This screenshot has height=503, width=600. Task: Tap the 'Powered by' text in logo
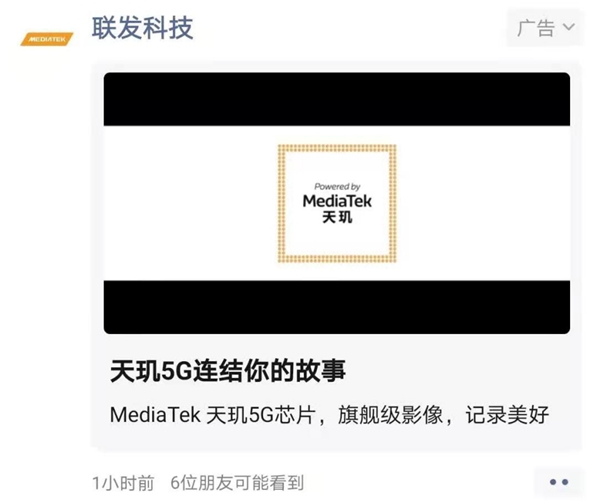click(337, 187)
